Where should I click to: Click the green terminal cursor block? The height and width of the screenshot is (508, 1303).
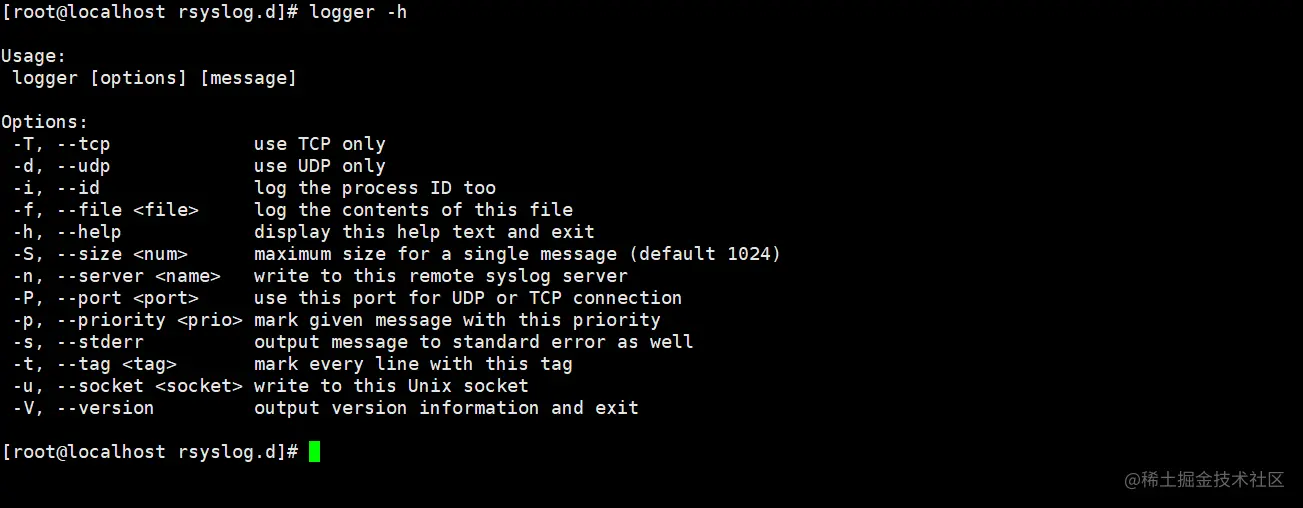pos(314,452)
